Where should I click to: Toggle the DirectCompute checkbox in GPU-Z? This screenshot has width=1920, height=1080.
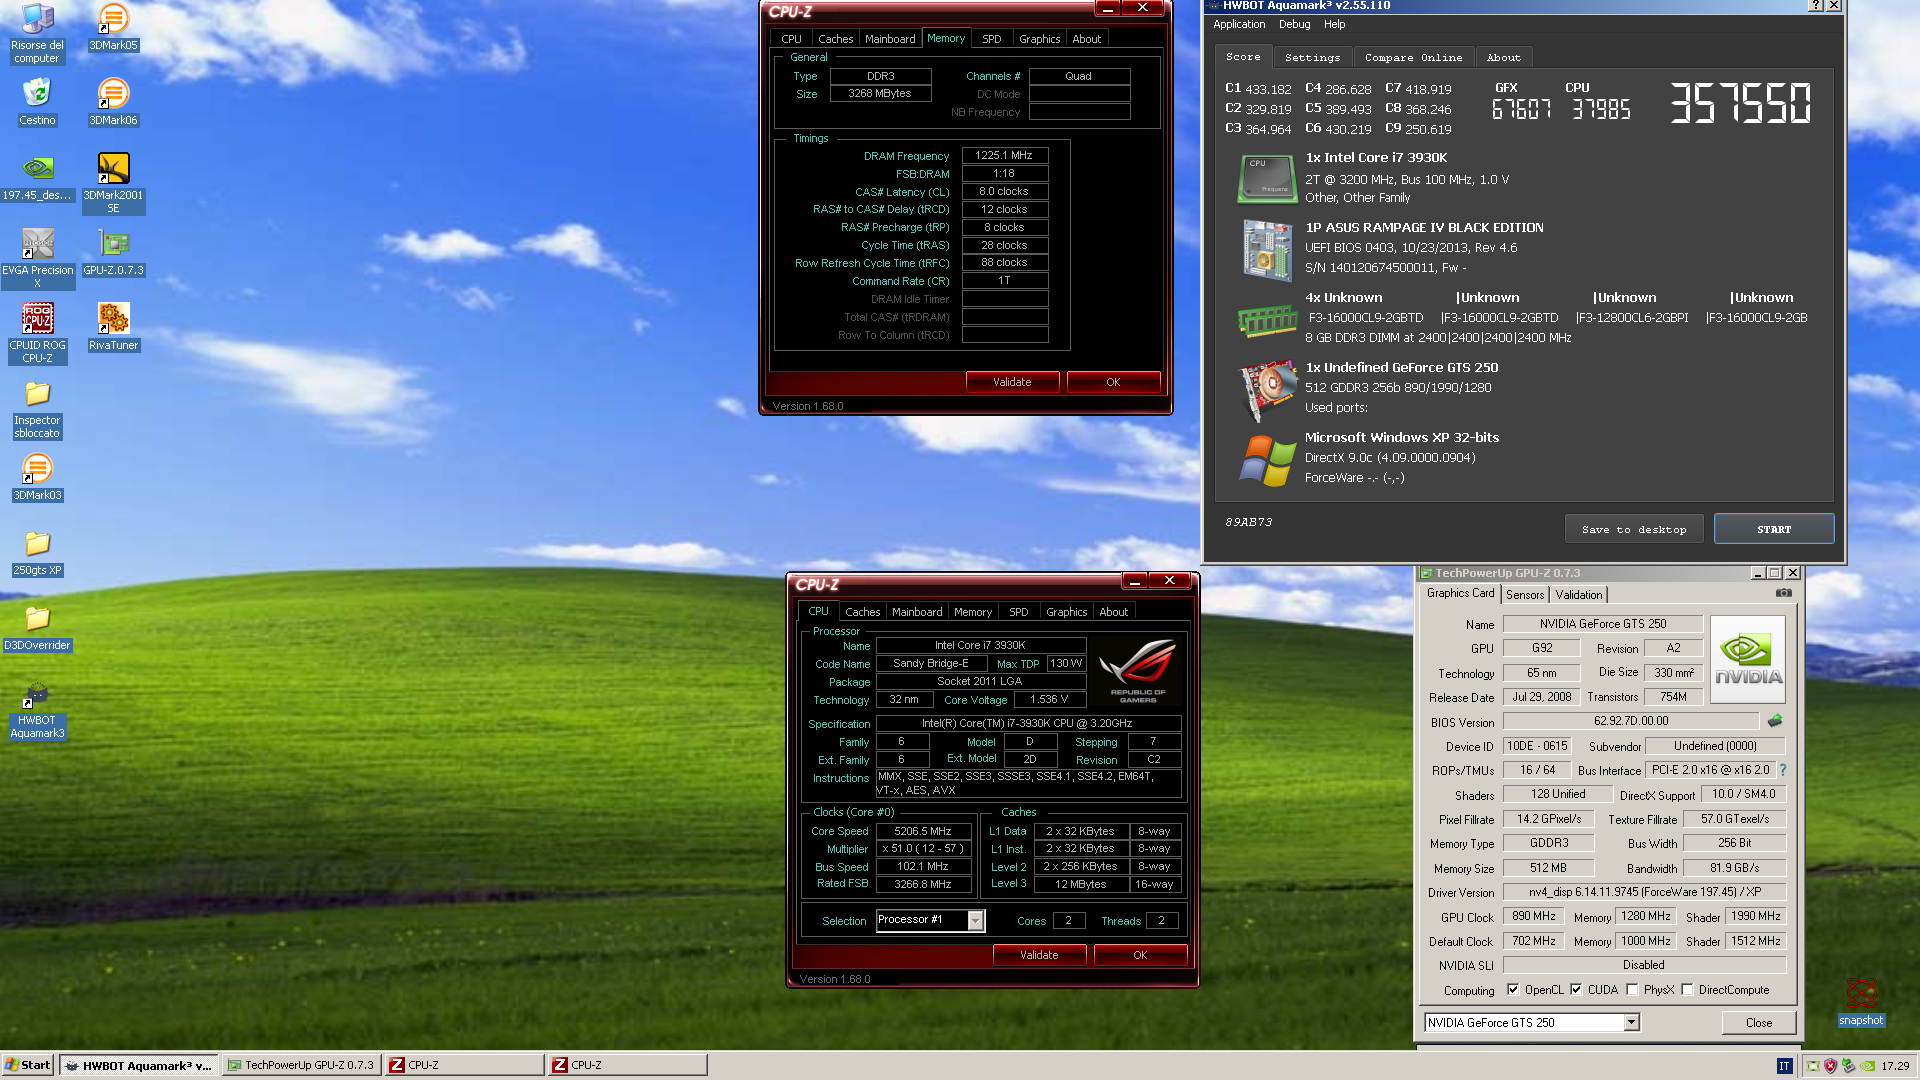tap(1687, 989)
